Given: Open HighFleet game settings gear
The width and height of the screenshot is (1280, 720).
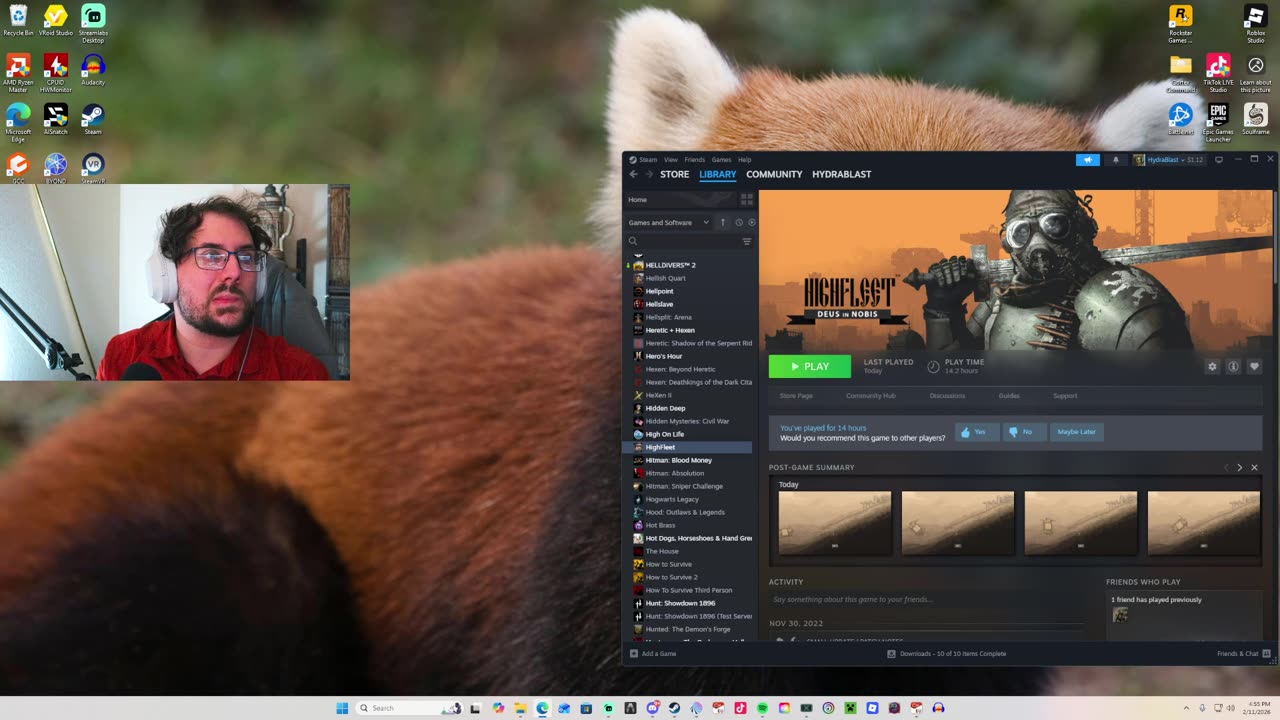Looking at the screenshot, I should [x=1212, y=367].
